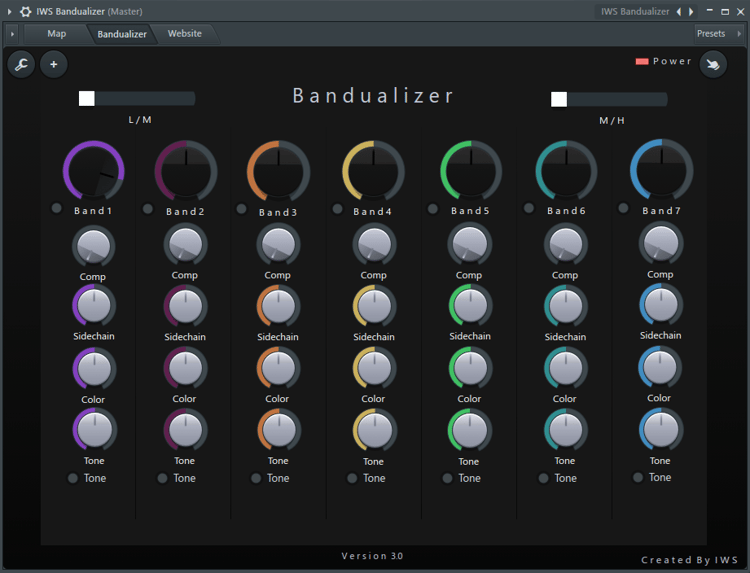This screenshot has width=750, height=573.
Task: Click the Band 5 Color knob
Action: point(470,368)
